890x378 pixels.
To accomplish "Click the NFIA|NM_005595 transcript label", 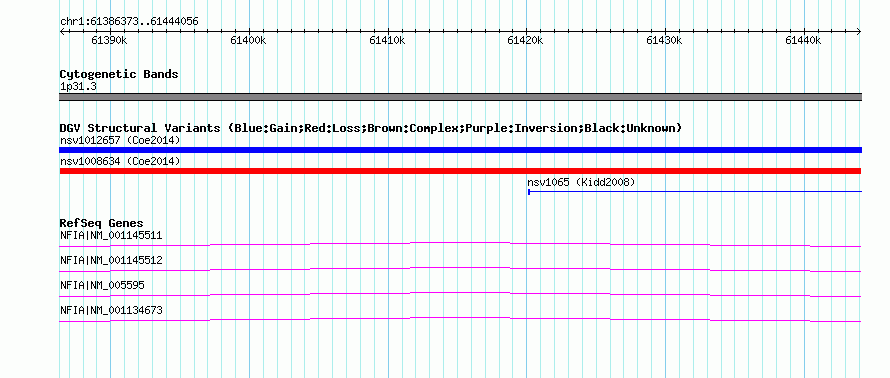I will 102,285.
